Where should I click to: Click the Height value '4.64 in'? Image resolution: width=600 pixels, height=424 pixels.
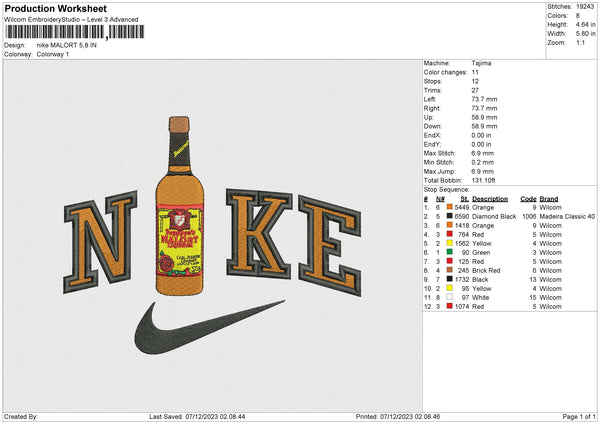pyautogui.click(x=585, y=24)
